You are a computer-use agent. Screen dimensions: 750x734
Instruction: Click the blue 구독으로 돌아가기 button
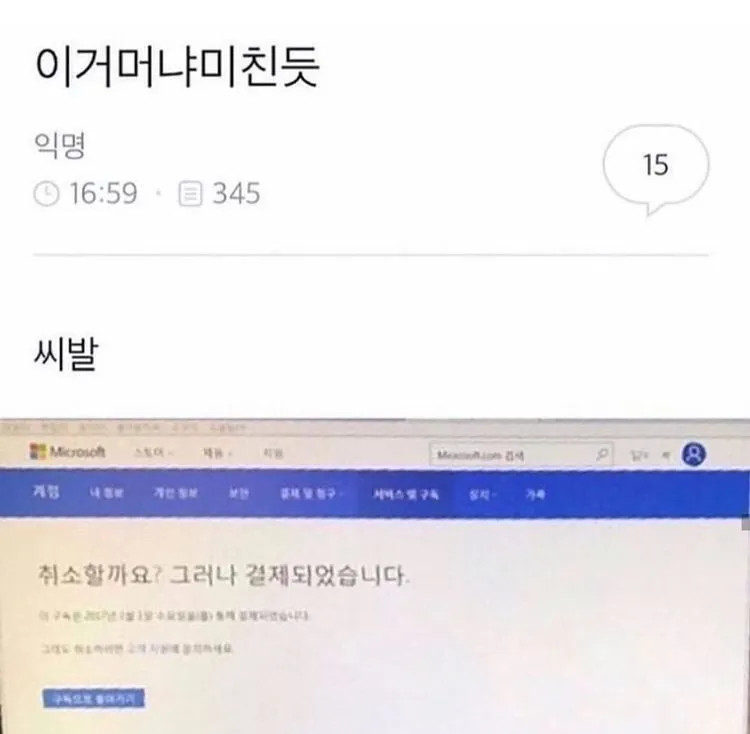click(x=93, y=699)
